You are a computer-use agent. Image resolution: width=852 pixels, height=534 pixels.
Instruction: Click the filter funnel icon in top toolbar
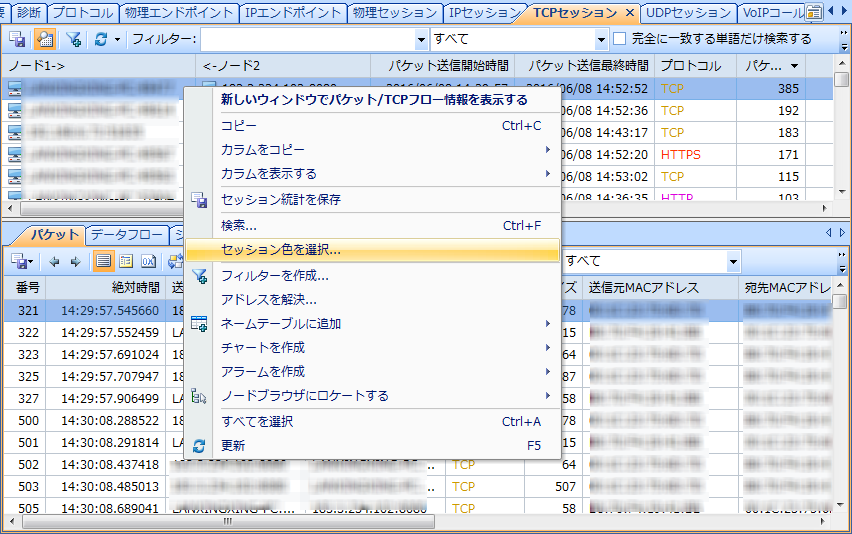coord(74,39)
